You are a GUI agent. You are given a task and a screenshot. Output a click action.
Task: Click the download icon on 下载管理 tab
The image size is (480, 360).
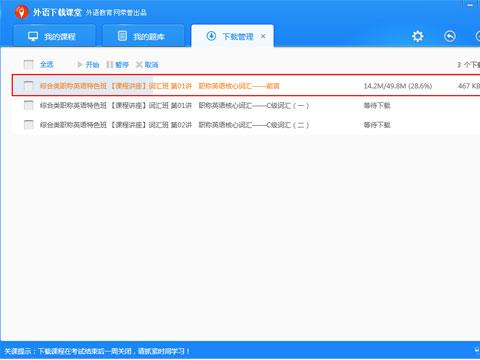pos(211,36)
